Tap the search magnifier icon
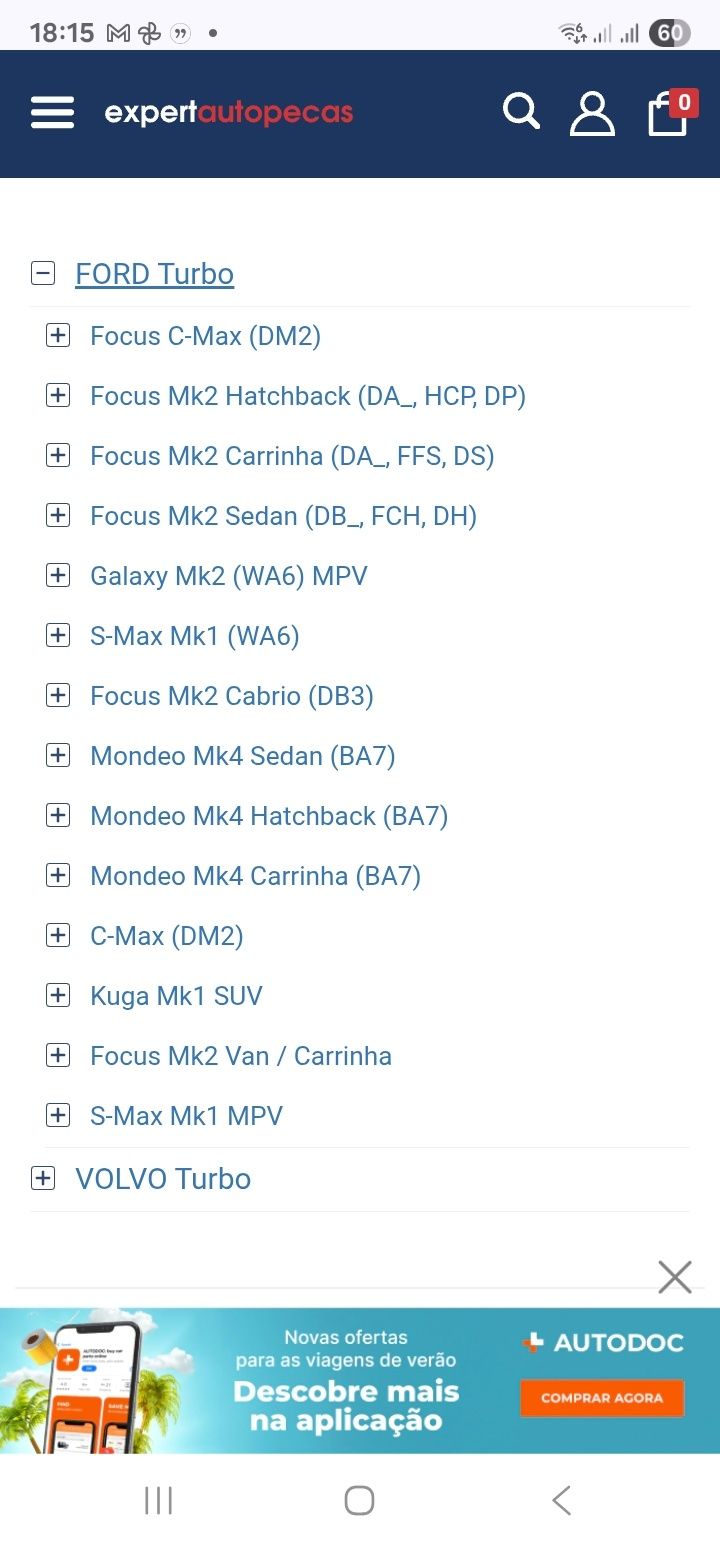Viewport: 720px width, 1544px height. click(x=521, y=111)
